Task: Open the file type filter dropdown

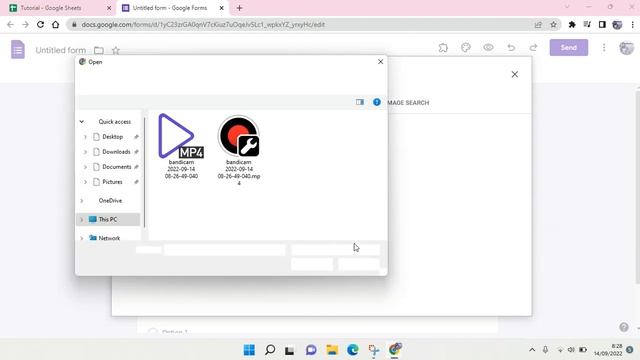Action: [336, 249]
